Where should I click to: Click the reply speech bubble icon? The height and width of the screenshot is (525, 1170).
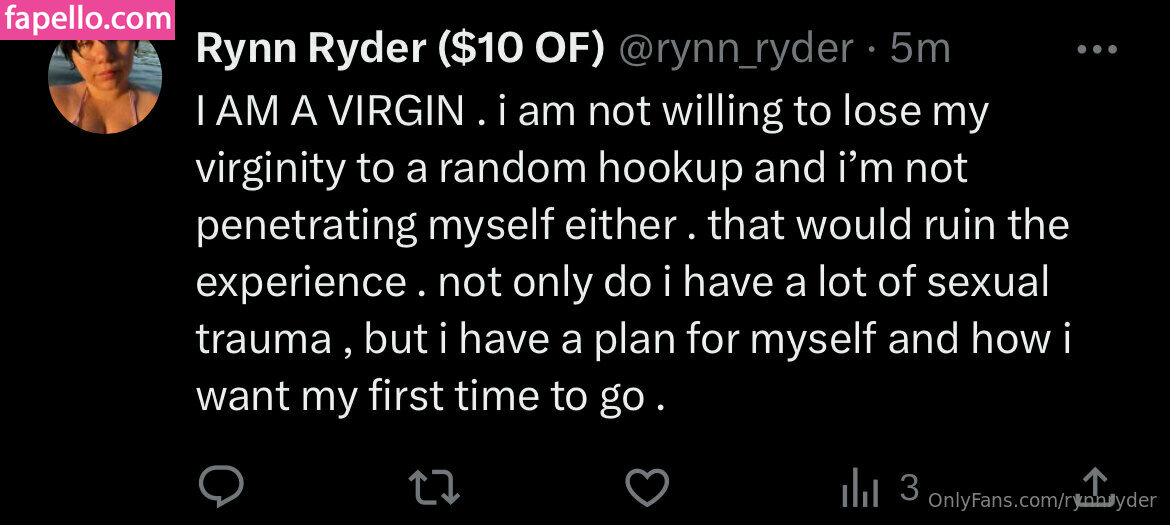coord(221,487)
